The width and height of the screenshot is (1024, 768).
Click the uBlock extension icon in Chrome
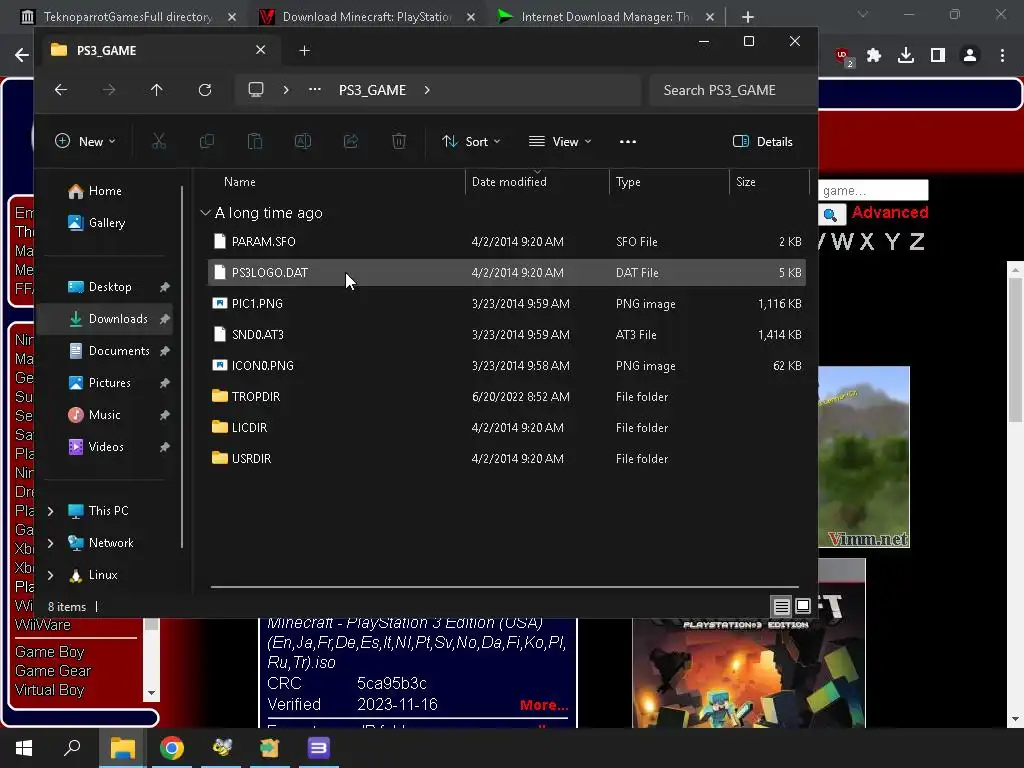[x=843, y=56]
